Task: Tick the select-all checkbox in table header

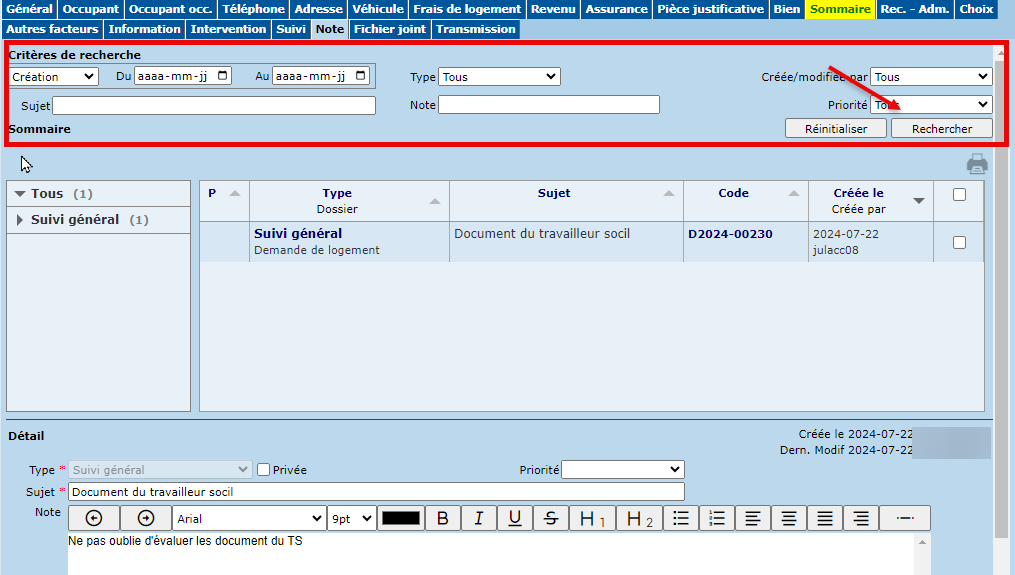Action: tap(959, 195)
